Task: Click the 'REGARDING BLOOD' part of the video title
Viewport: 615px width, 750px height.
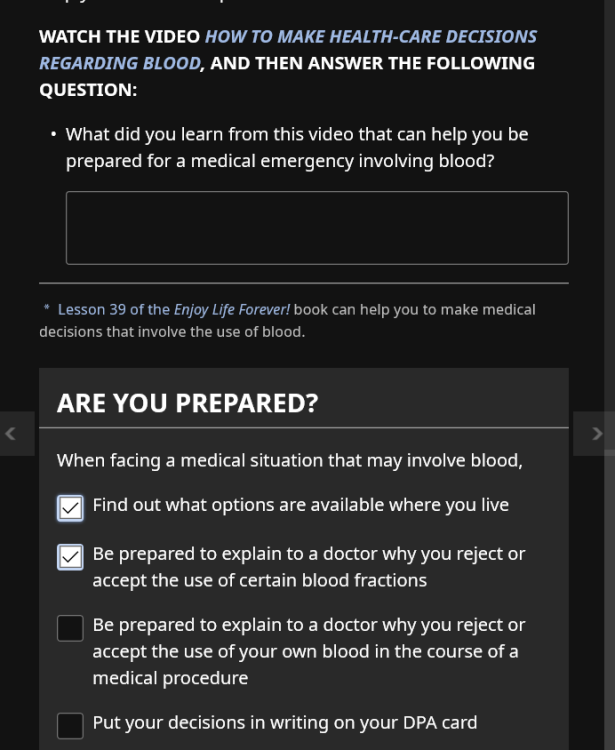Action: [119, 63]
